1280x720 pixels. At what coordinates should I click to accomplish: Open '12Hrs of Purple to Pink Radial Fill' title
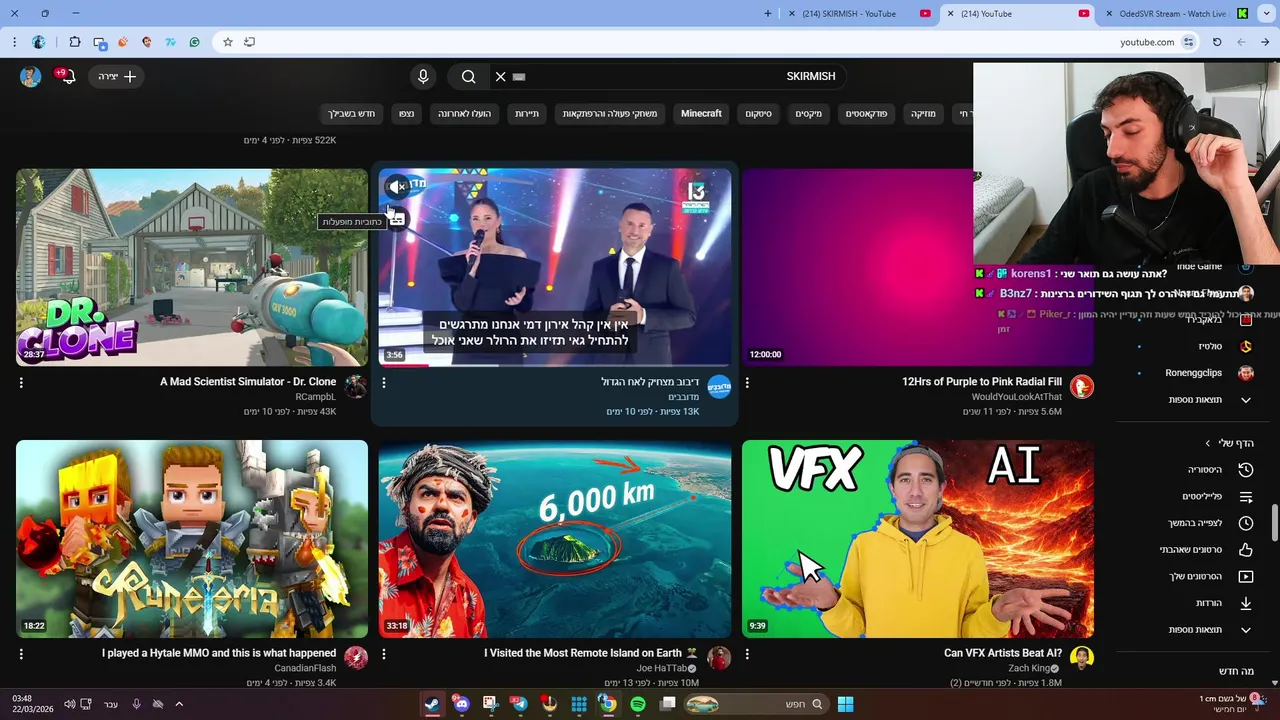(x=982, y=382)
